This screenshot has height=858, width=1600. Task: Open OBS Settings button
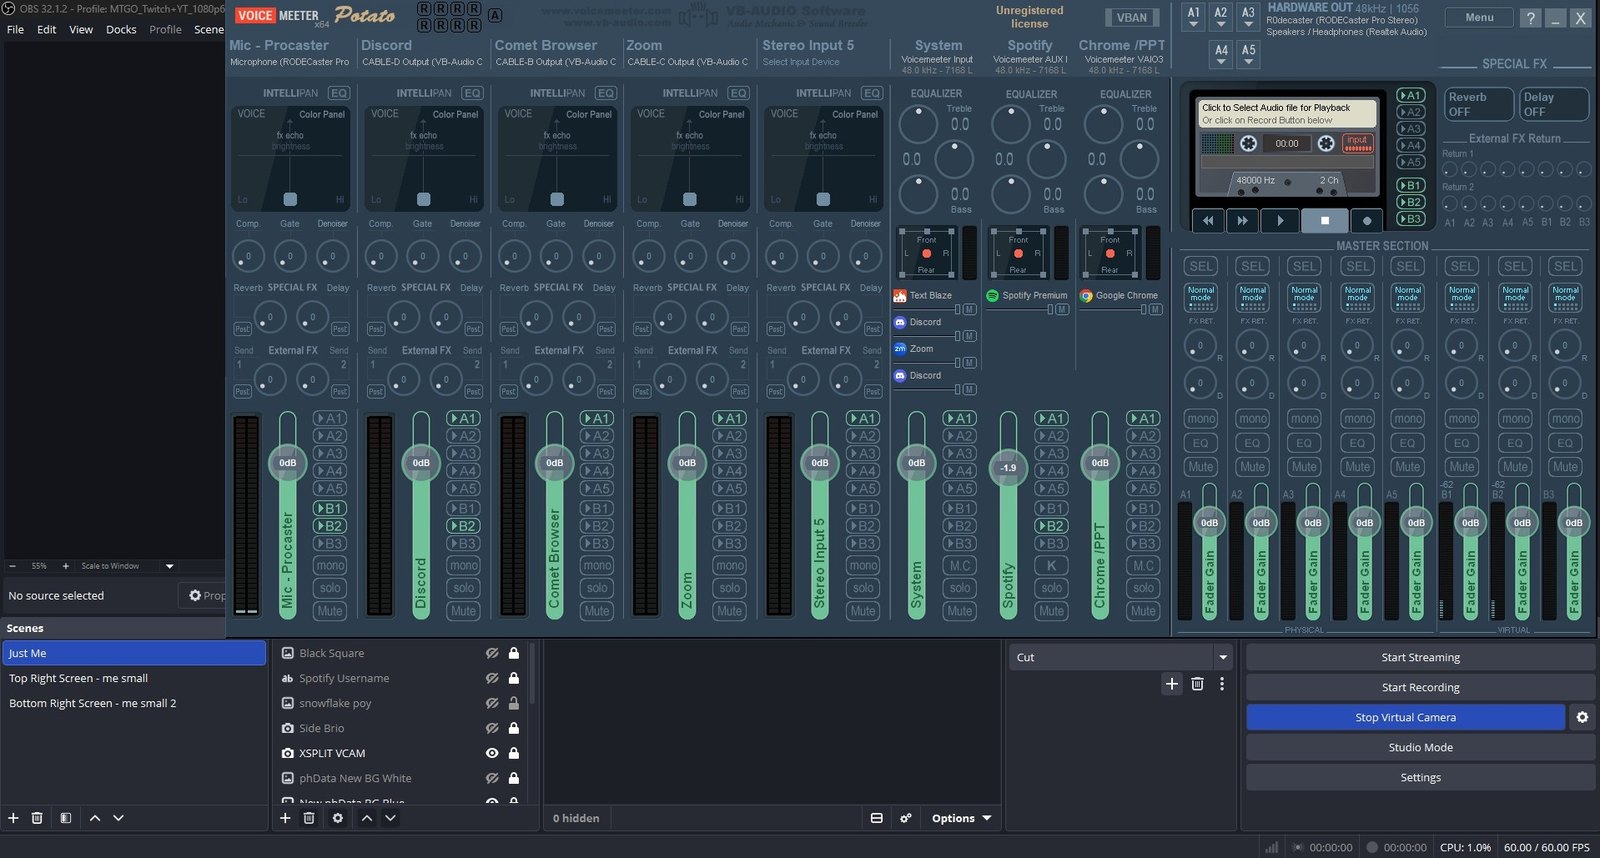[x=1420, y=777]
